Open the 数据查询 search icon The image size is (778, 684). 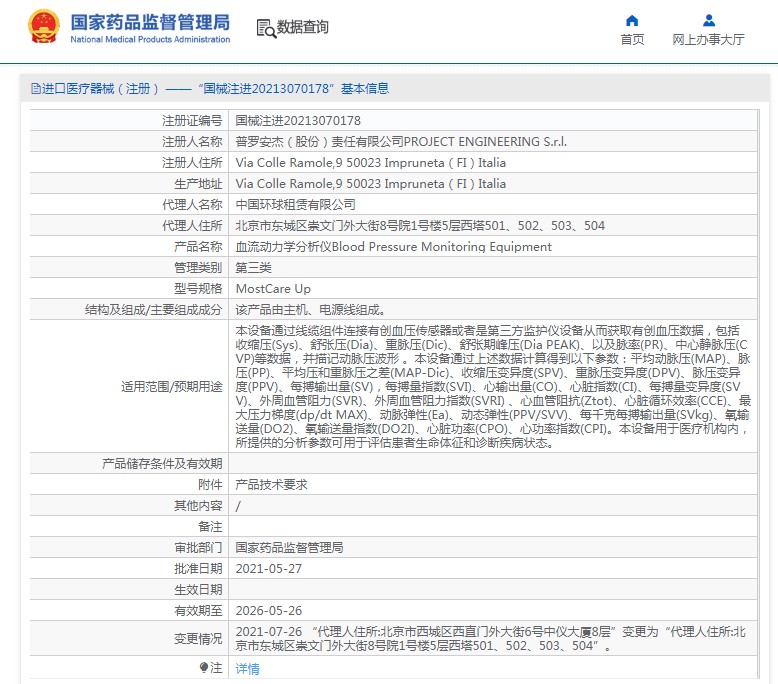[266, 28]
